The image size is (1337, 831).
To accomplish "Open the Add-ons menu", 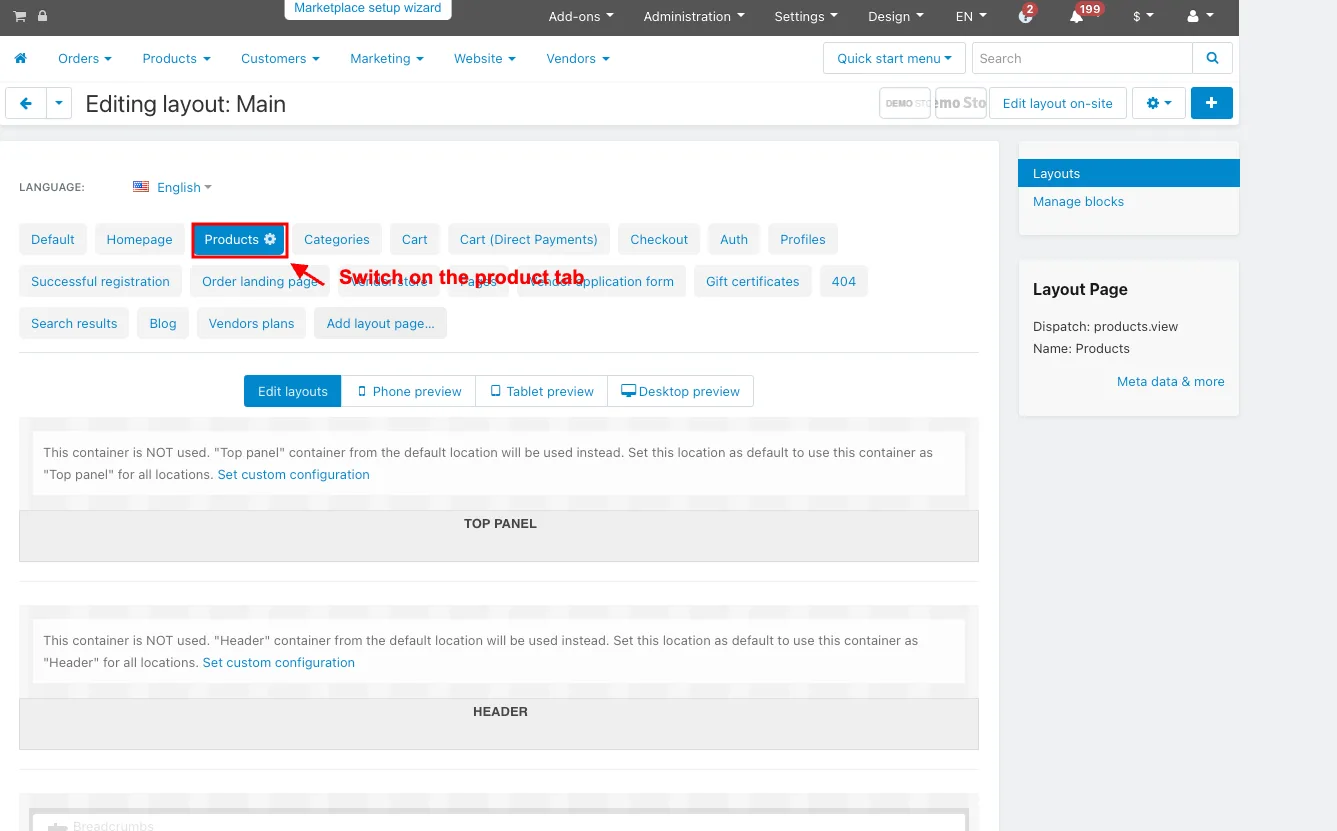I will pyautogui.click(x=581, y=16).
